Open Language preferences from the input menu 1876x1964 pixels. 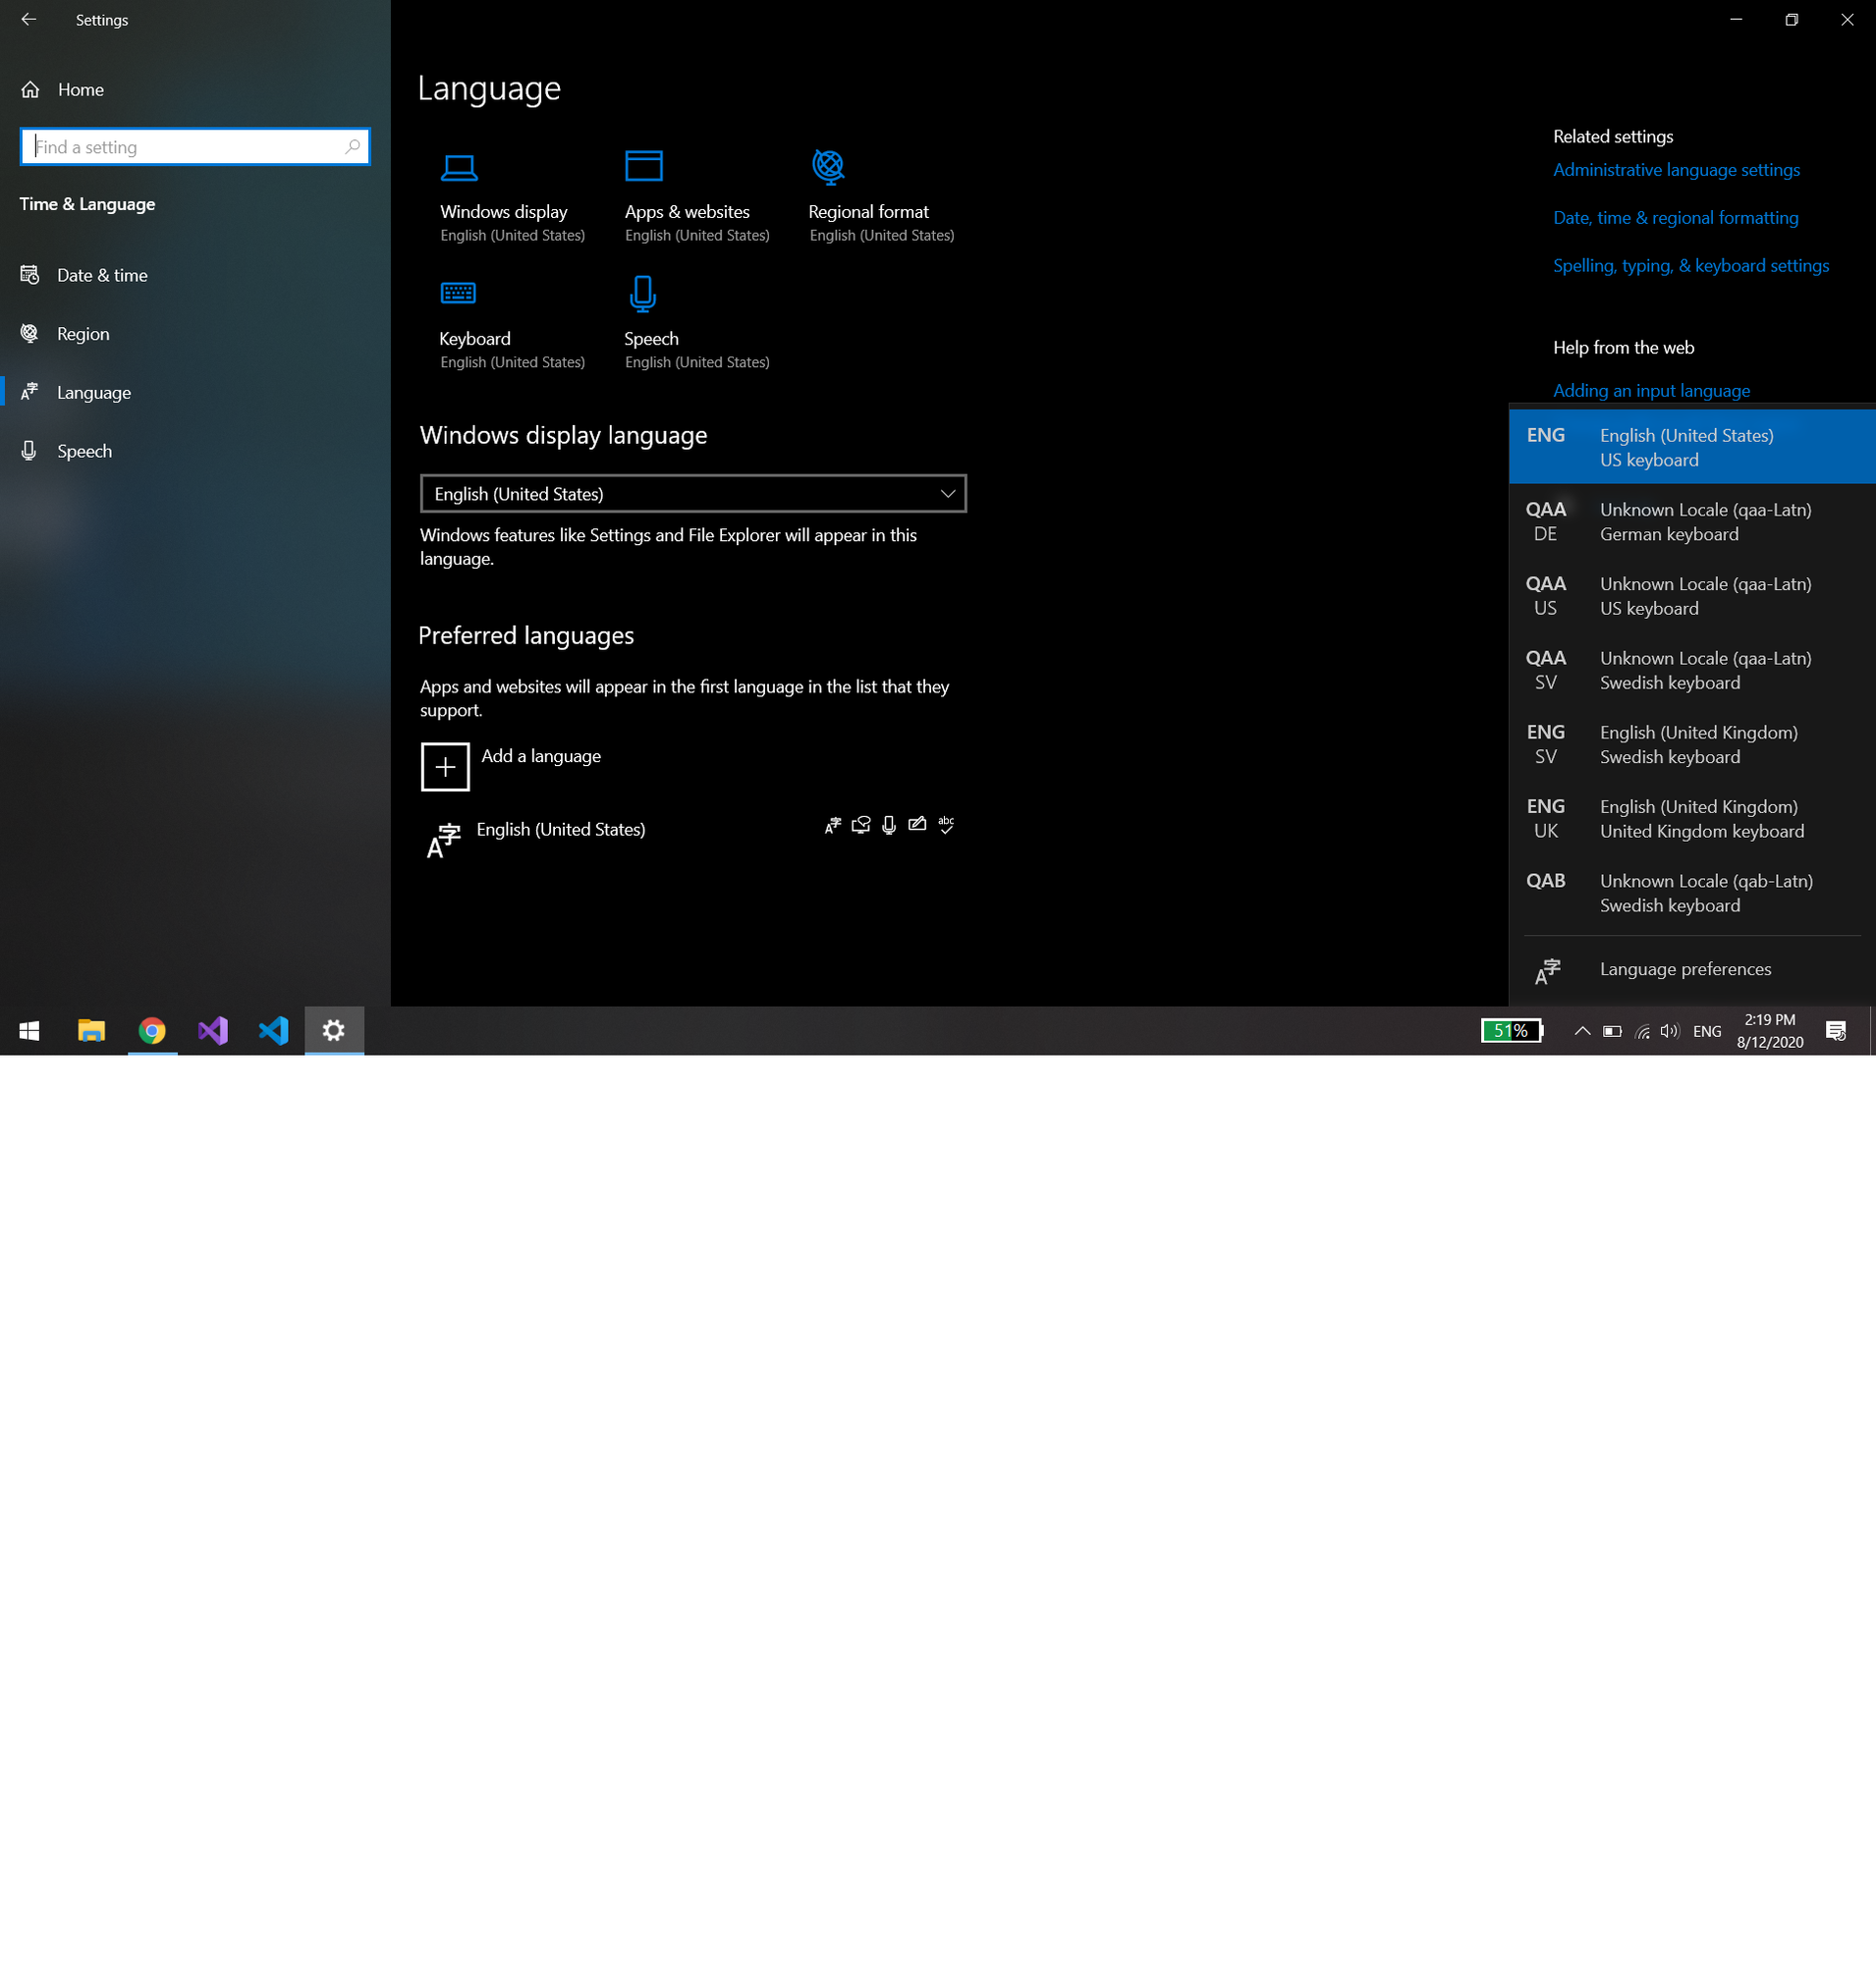1684,968
